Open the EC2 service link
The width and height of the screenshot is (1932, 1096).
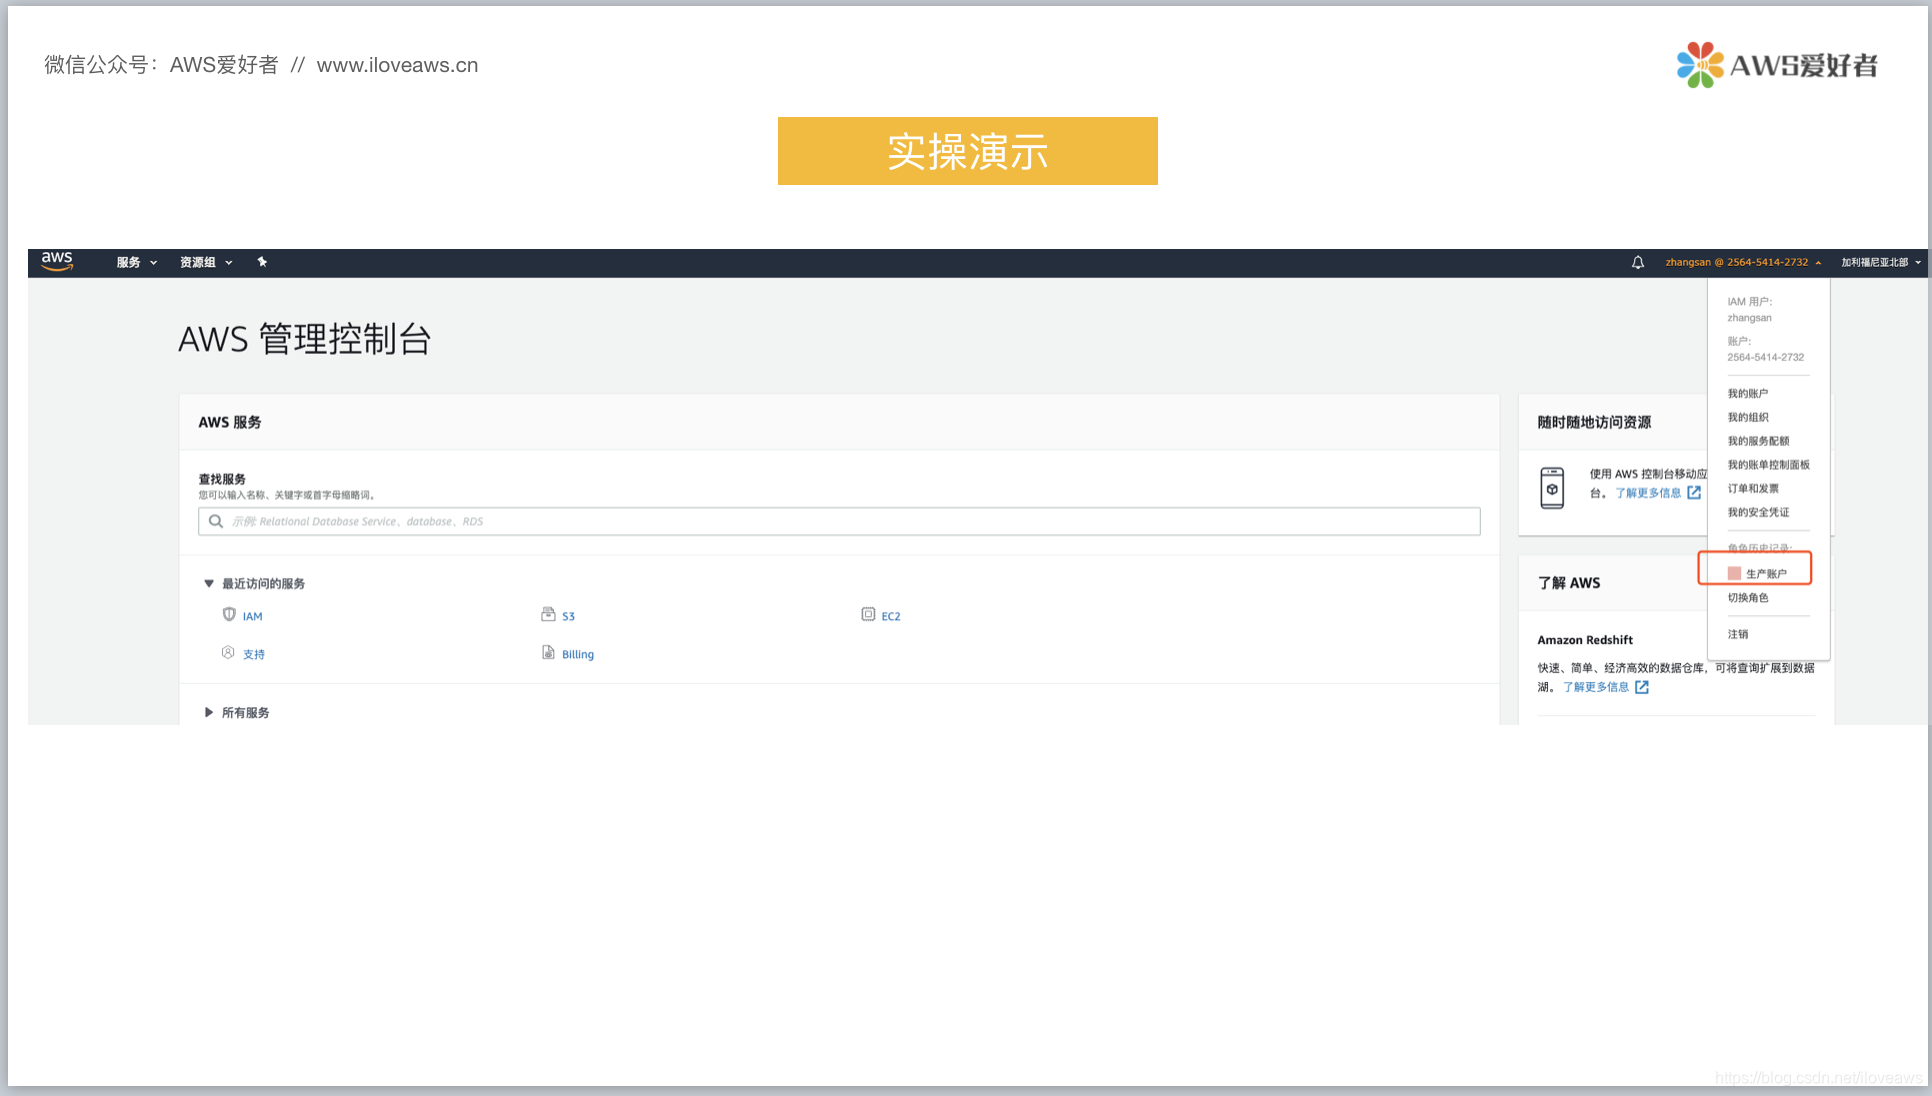pyautogui.click(x=891, y=617)
